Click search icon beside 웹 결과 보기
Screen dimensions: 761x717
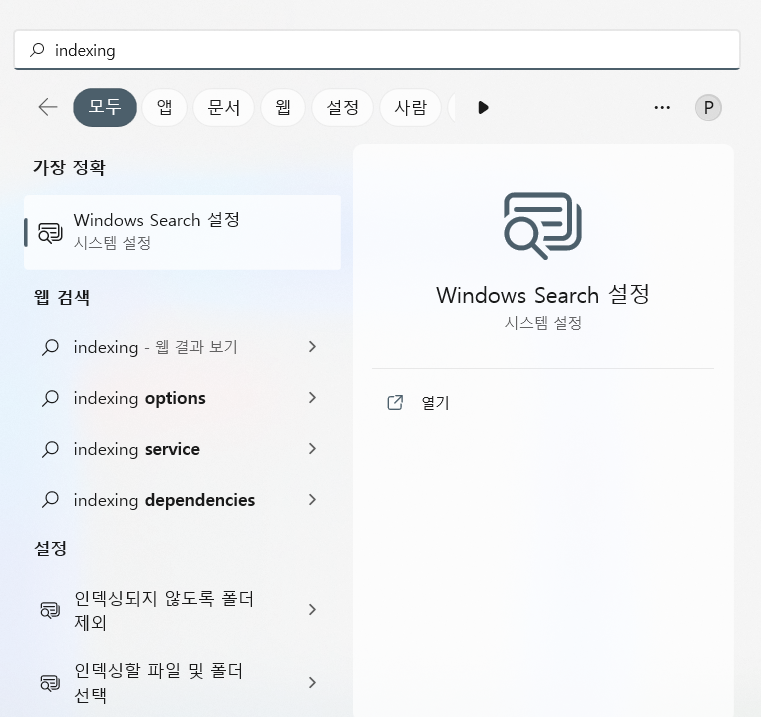[50, 347]
